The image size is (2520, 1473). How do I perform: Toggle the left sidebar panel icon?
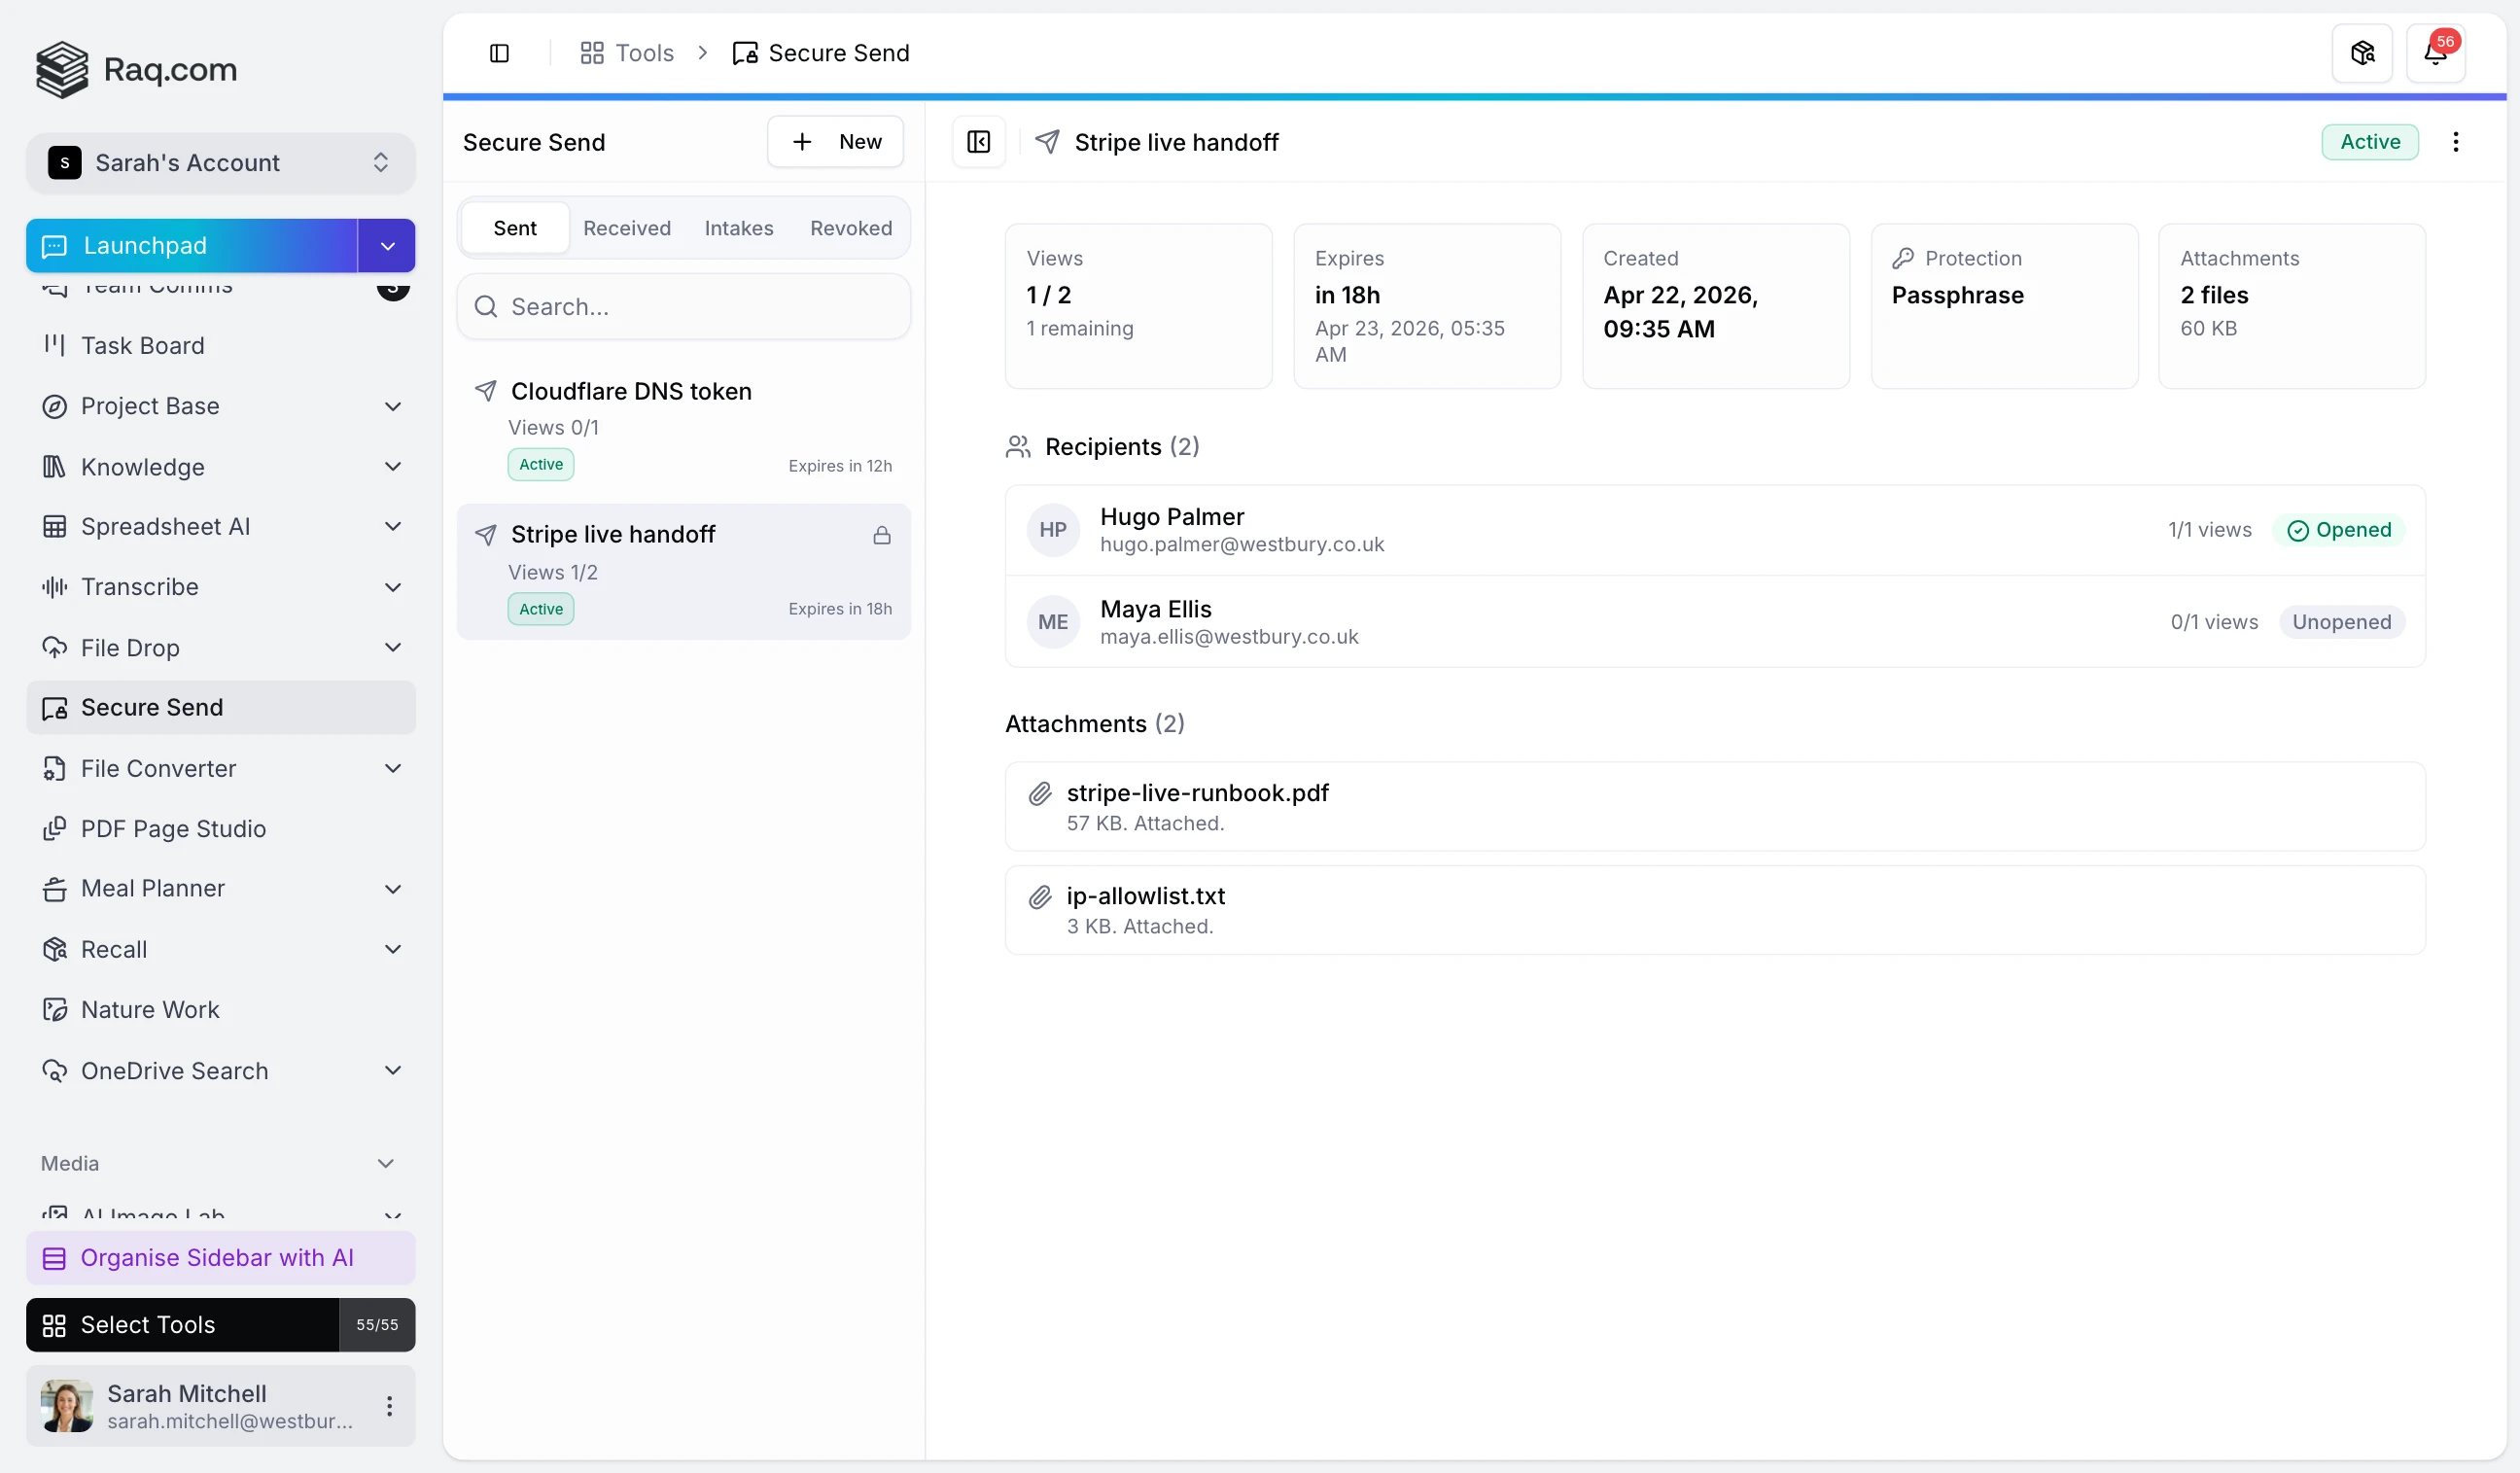(x=499, y=53)
